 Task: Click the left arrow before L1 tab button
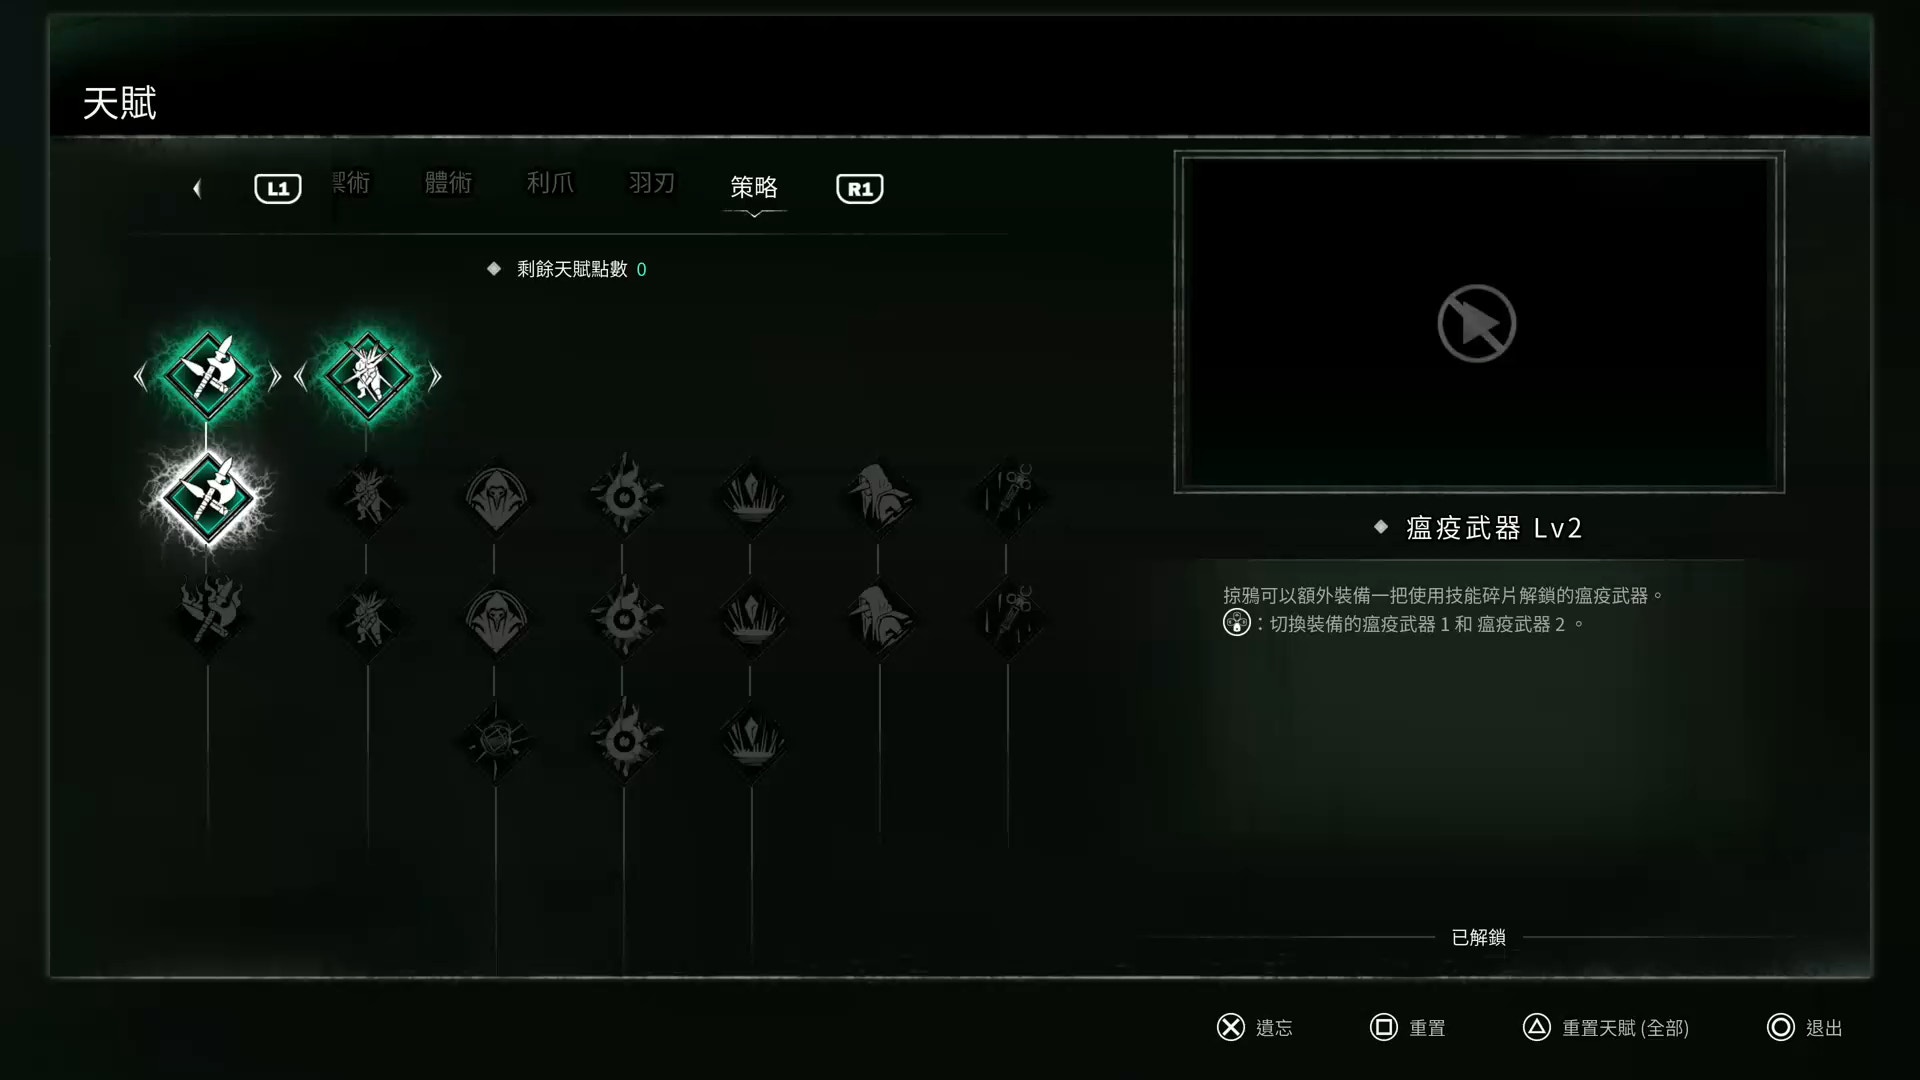coord(197,188)
